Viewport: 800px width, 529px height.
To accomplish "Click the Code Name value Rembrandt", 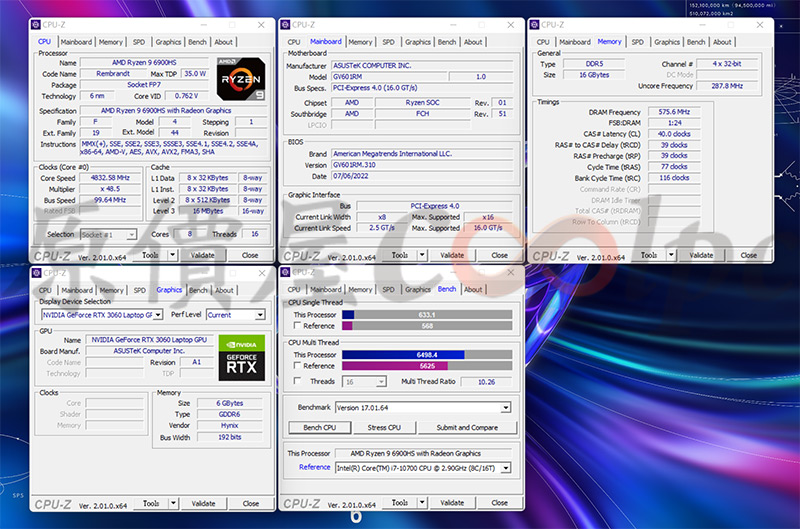I will pos(113,74).
